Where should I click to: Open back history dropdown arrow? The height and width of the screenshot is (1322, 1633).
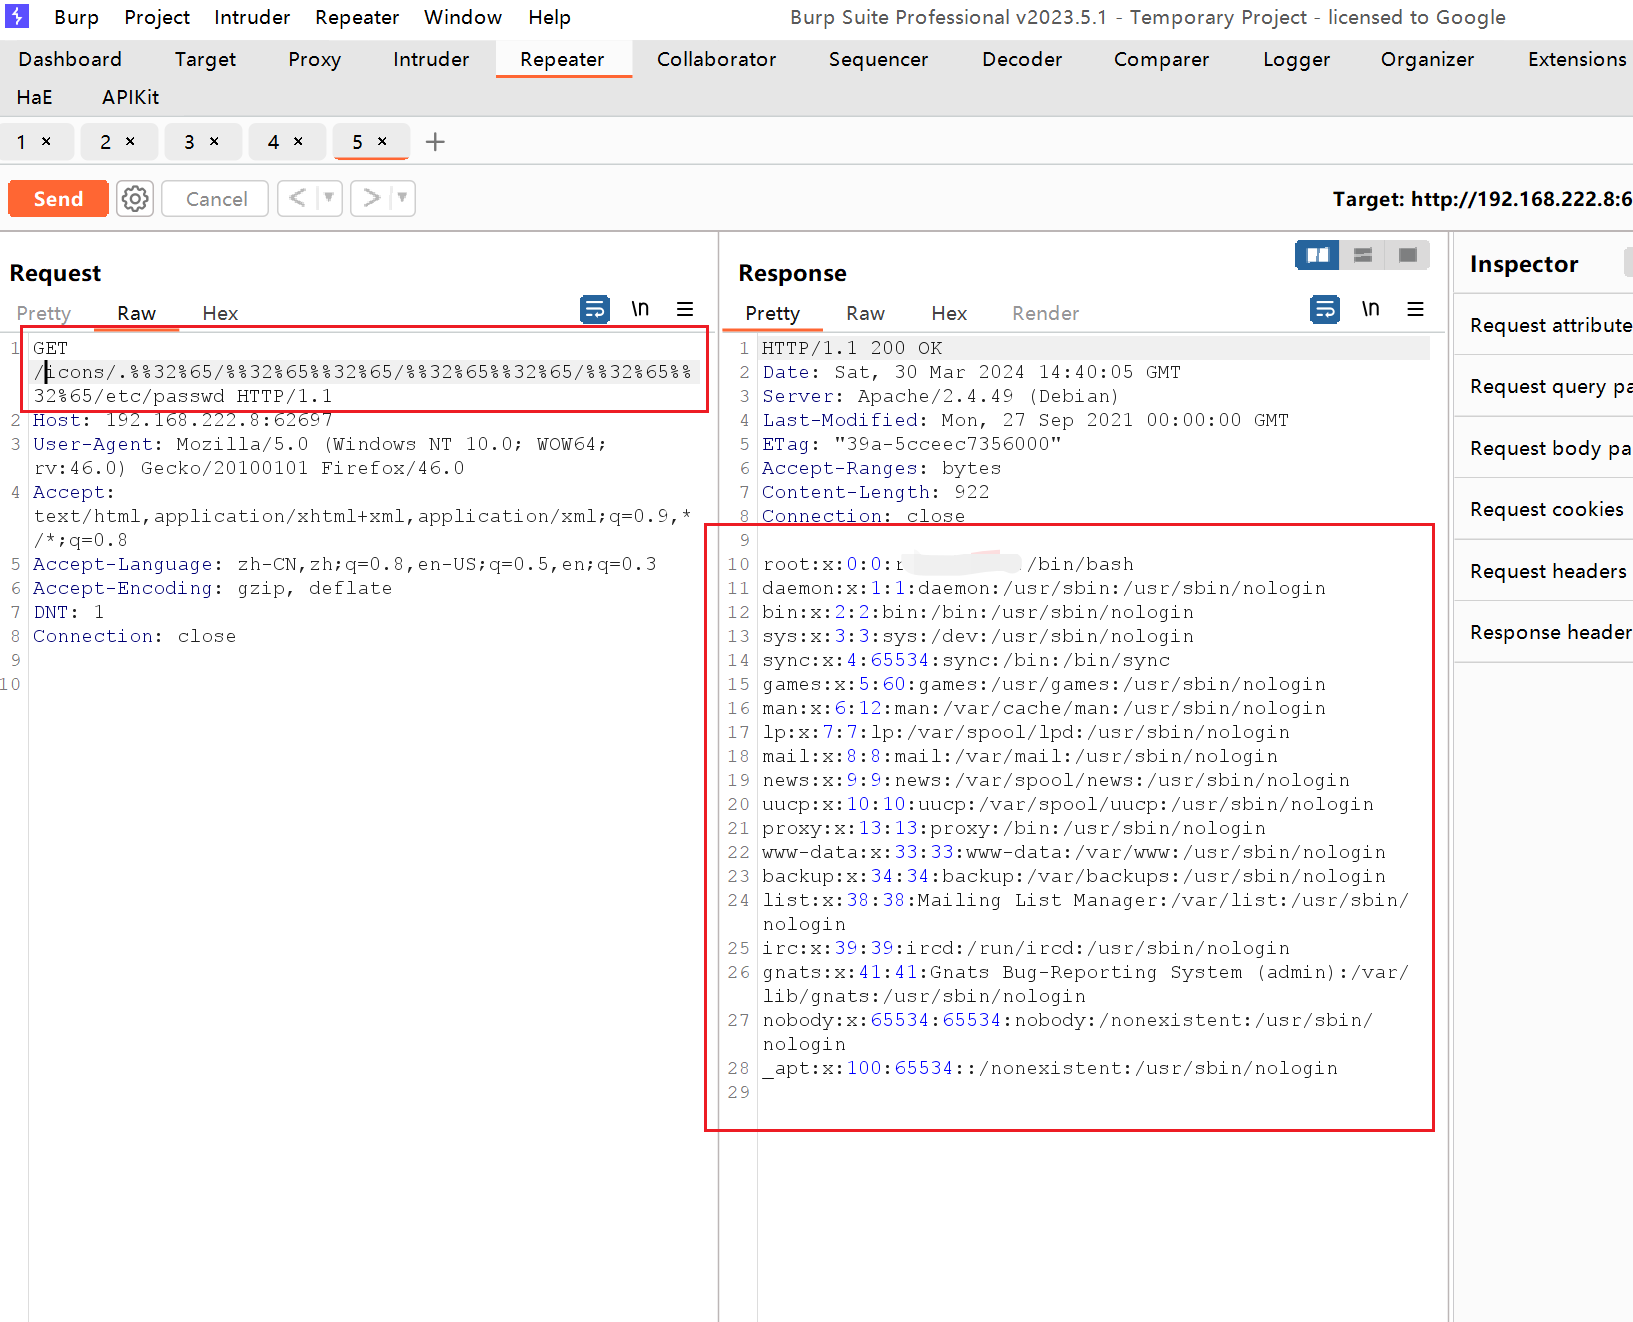click(329, 198)
